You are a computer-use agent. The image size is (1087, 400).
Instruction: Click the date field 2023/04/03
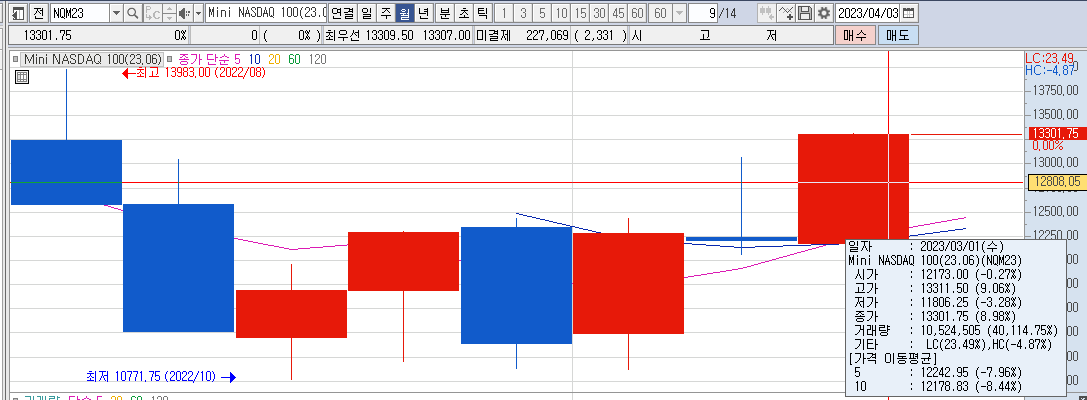point(868,13)
